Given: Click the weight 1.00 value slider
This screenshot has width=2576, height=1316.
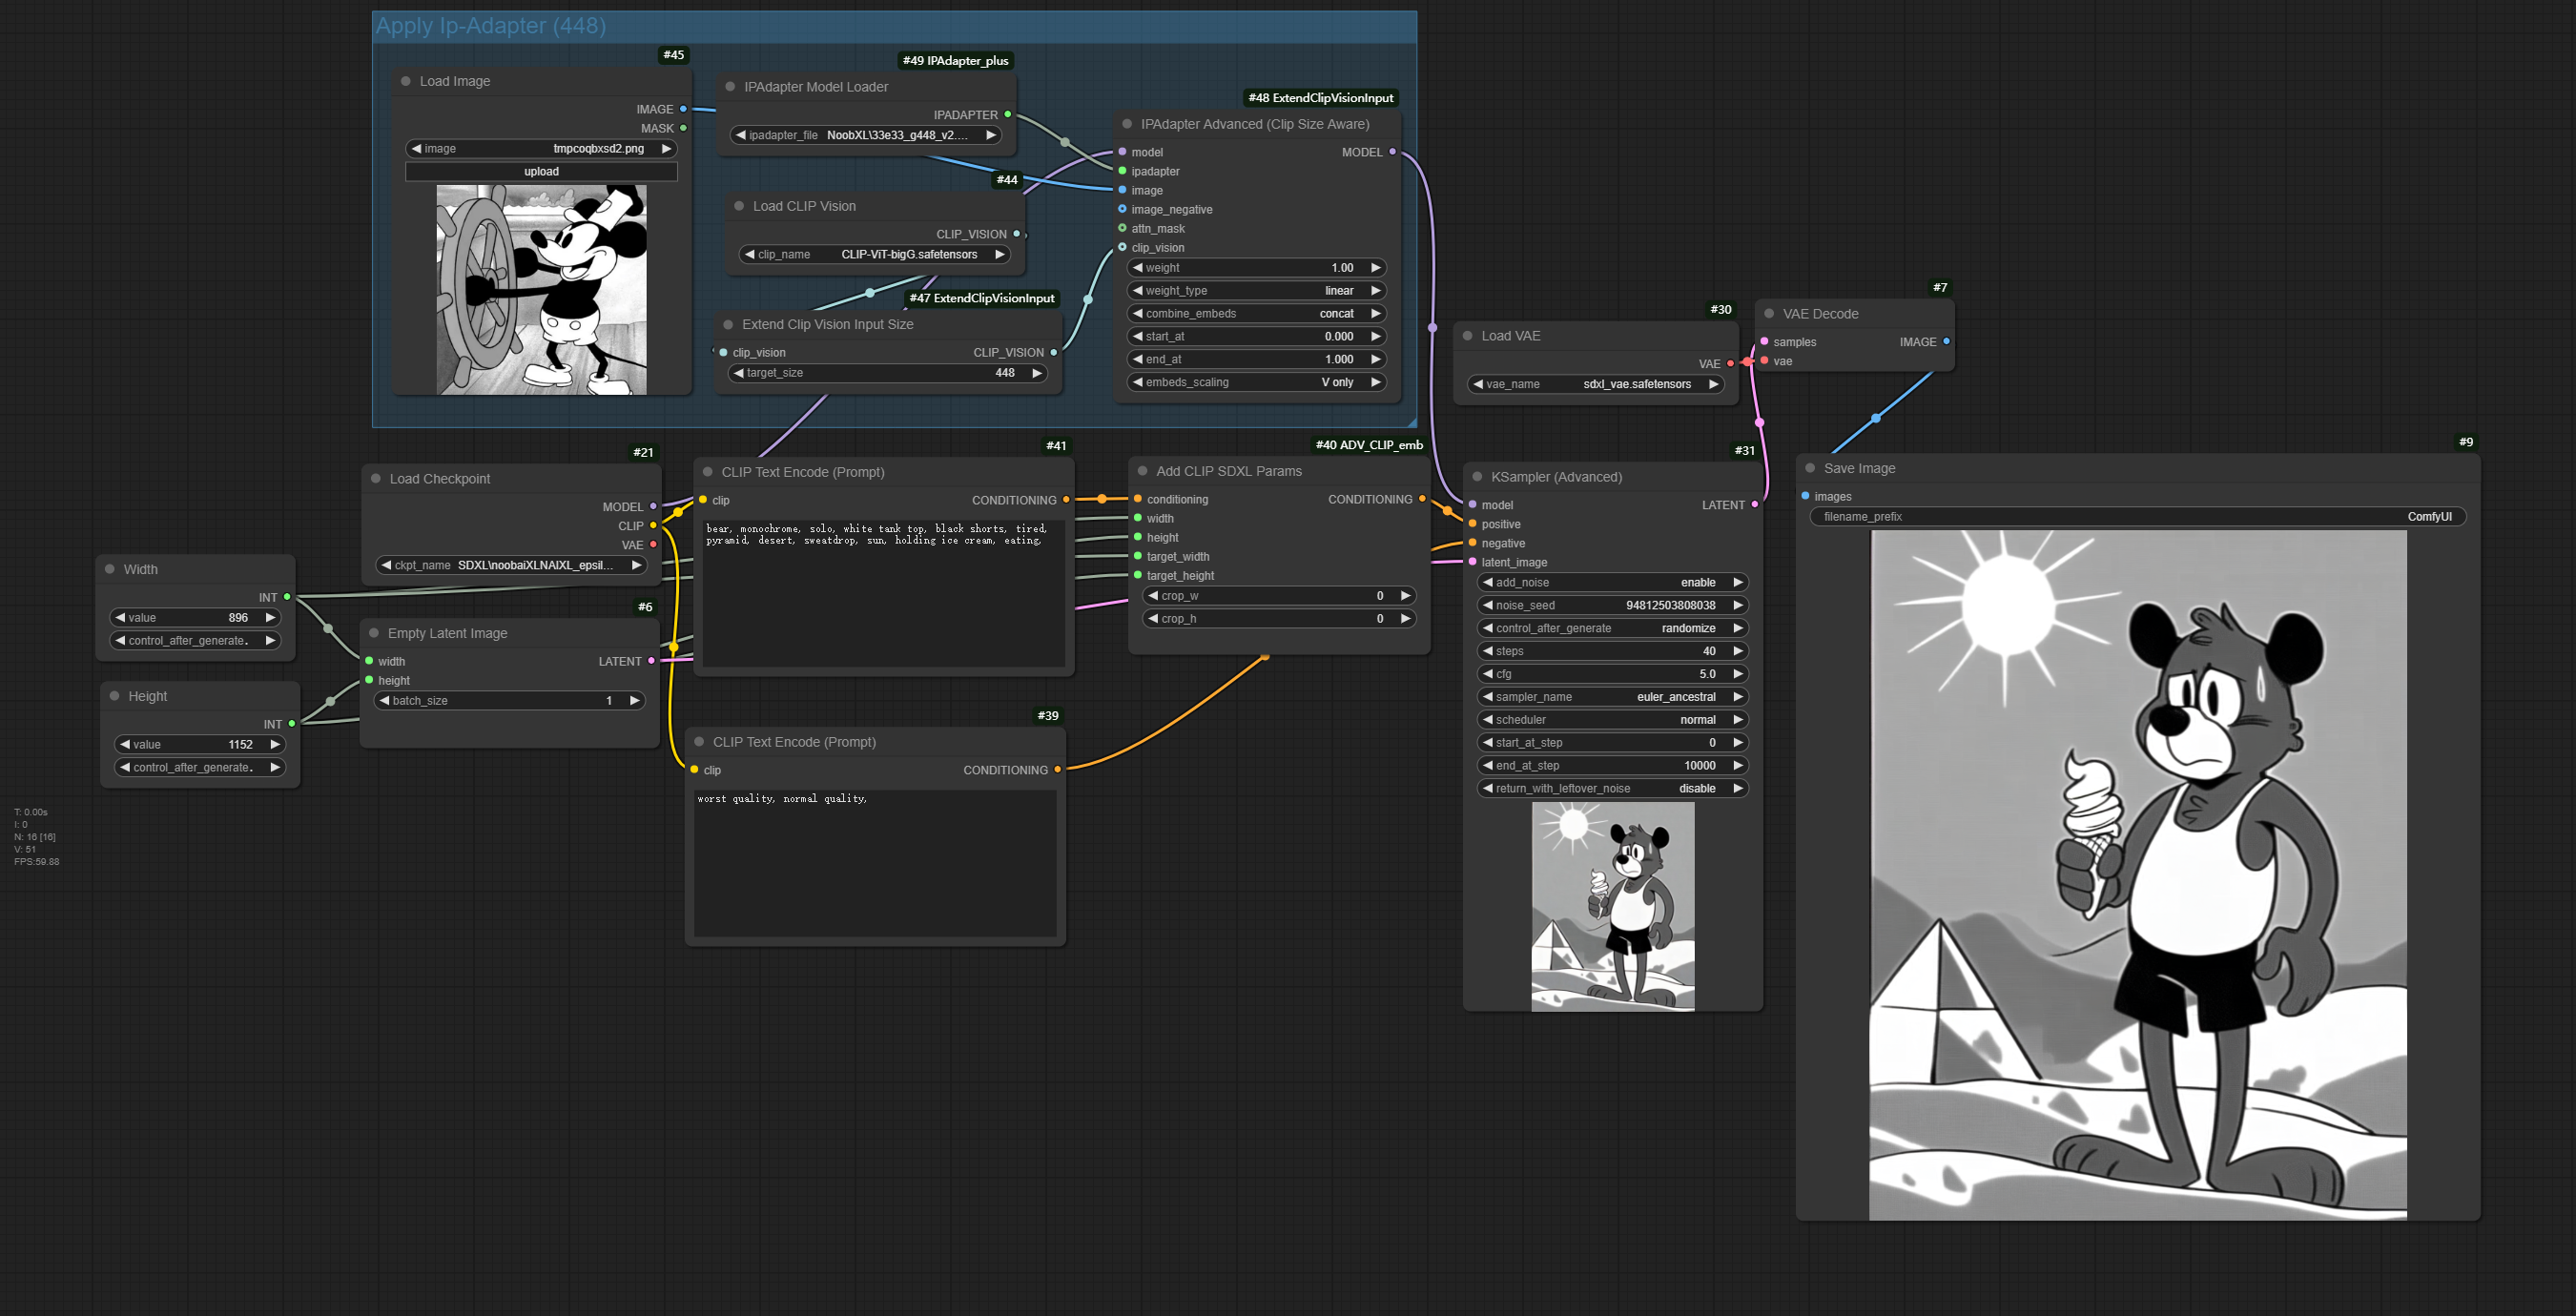Looking at the screenshot, I should (x=1257, y=267).
